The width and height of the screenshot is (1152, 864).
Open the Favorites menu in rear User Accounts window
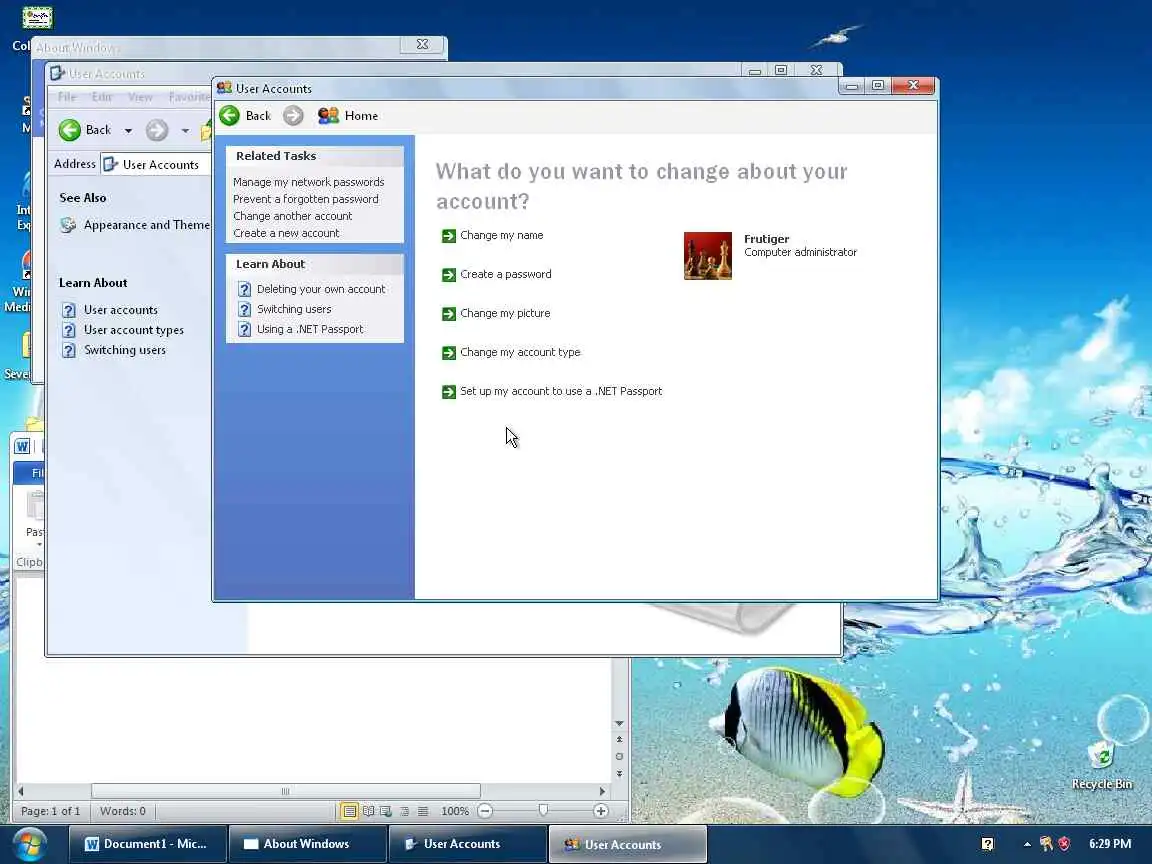[189, 97]
